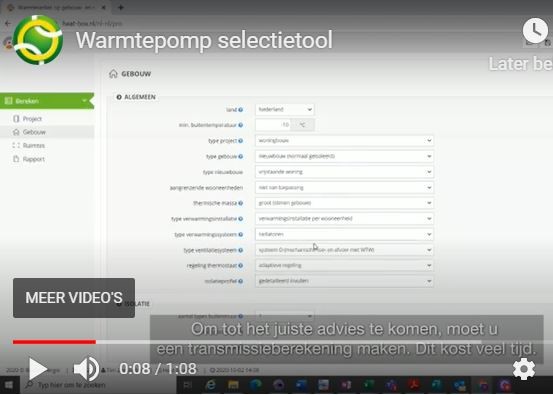553x395 pixels.
Task: Click the house icon beside GEBOUW heading
Action: click(x=113, y=74)
